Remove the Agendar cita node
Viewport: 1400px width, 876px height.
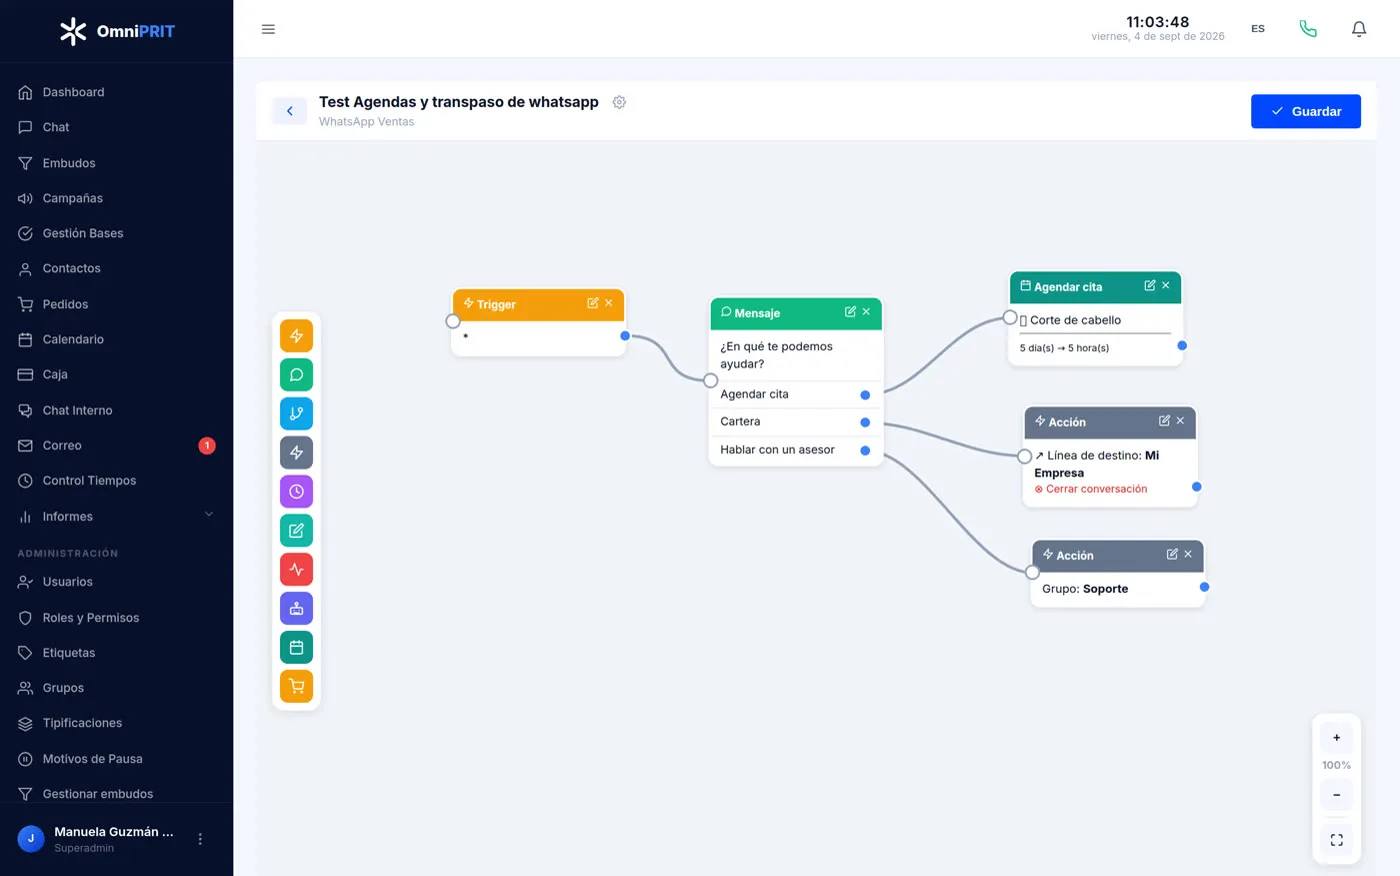1166,286
